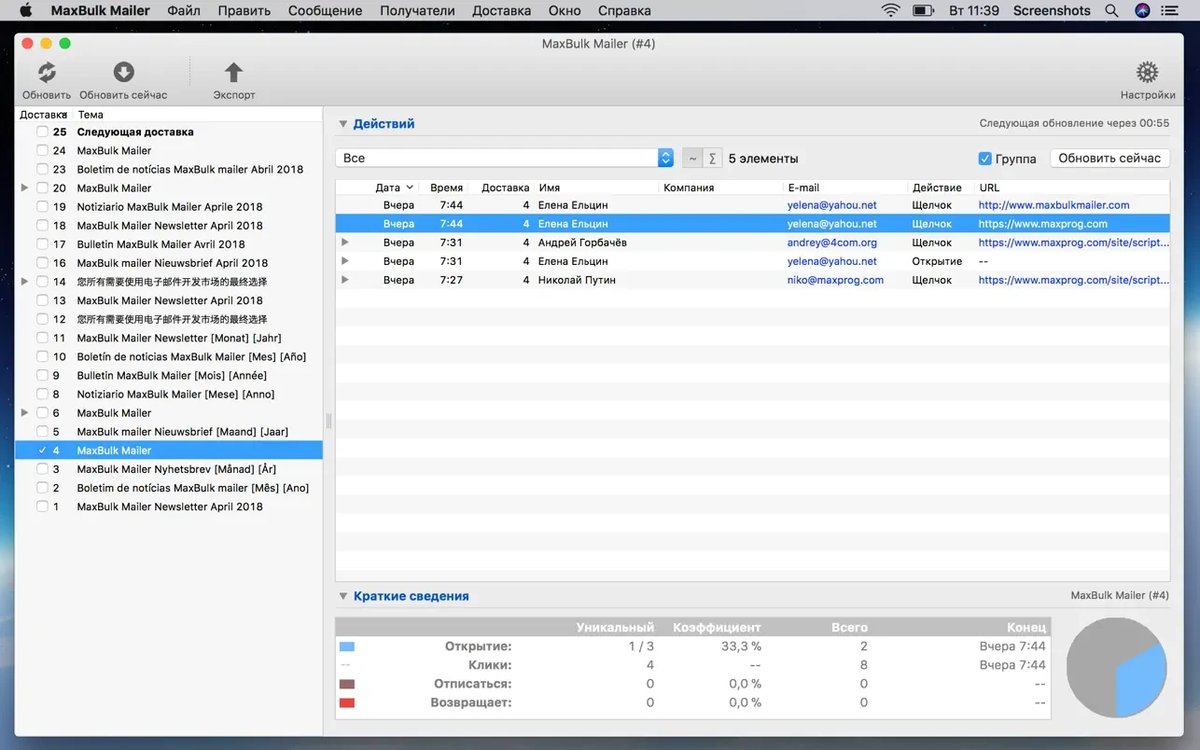Click the sigma summary button
Image resolution: width=1200 pixels, height=750 pixels.
pos(712,158)
